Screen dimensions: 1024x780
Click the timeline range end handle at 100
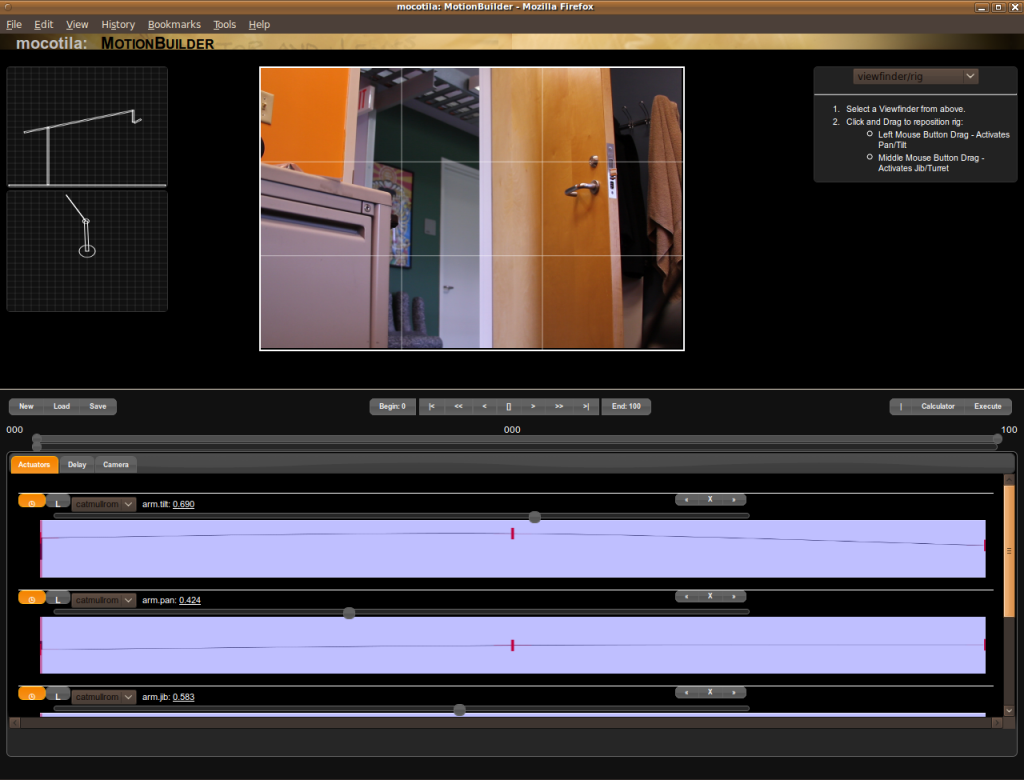[997, 438]
